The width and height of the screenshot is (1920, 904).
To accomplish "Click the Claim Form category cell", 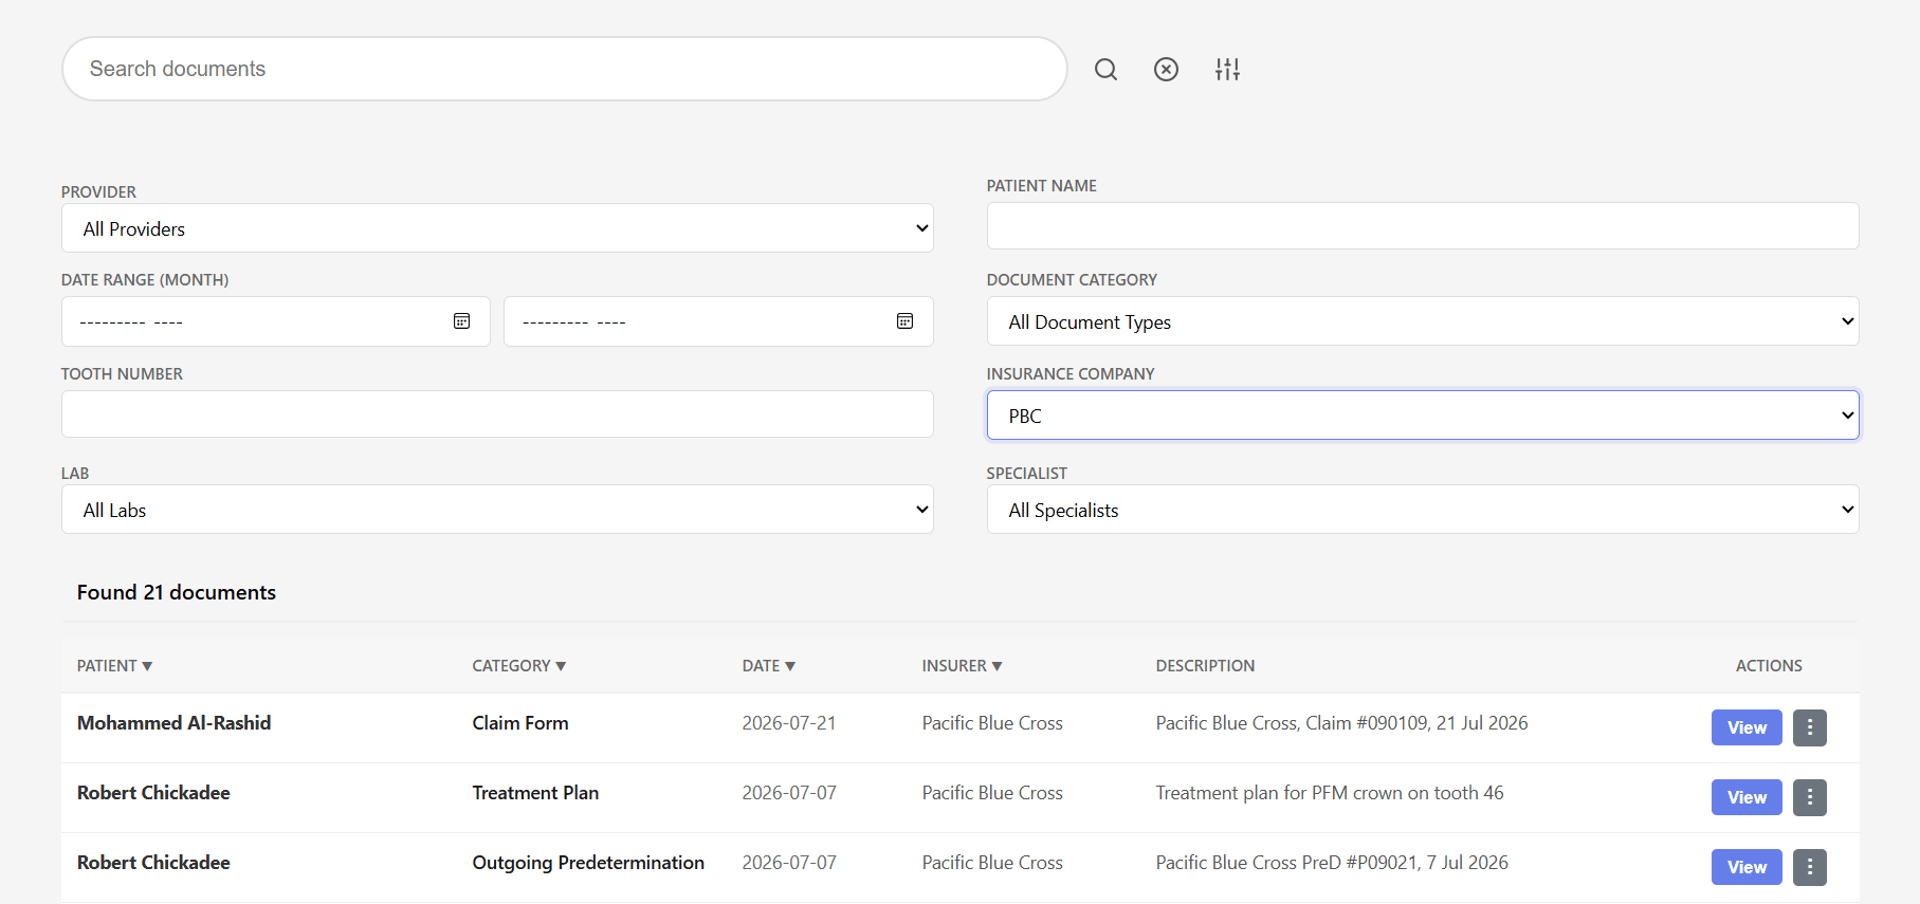I will [x=520, y=723].
